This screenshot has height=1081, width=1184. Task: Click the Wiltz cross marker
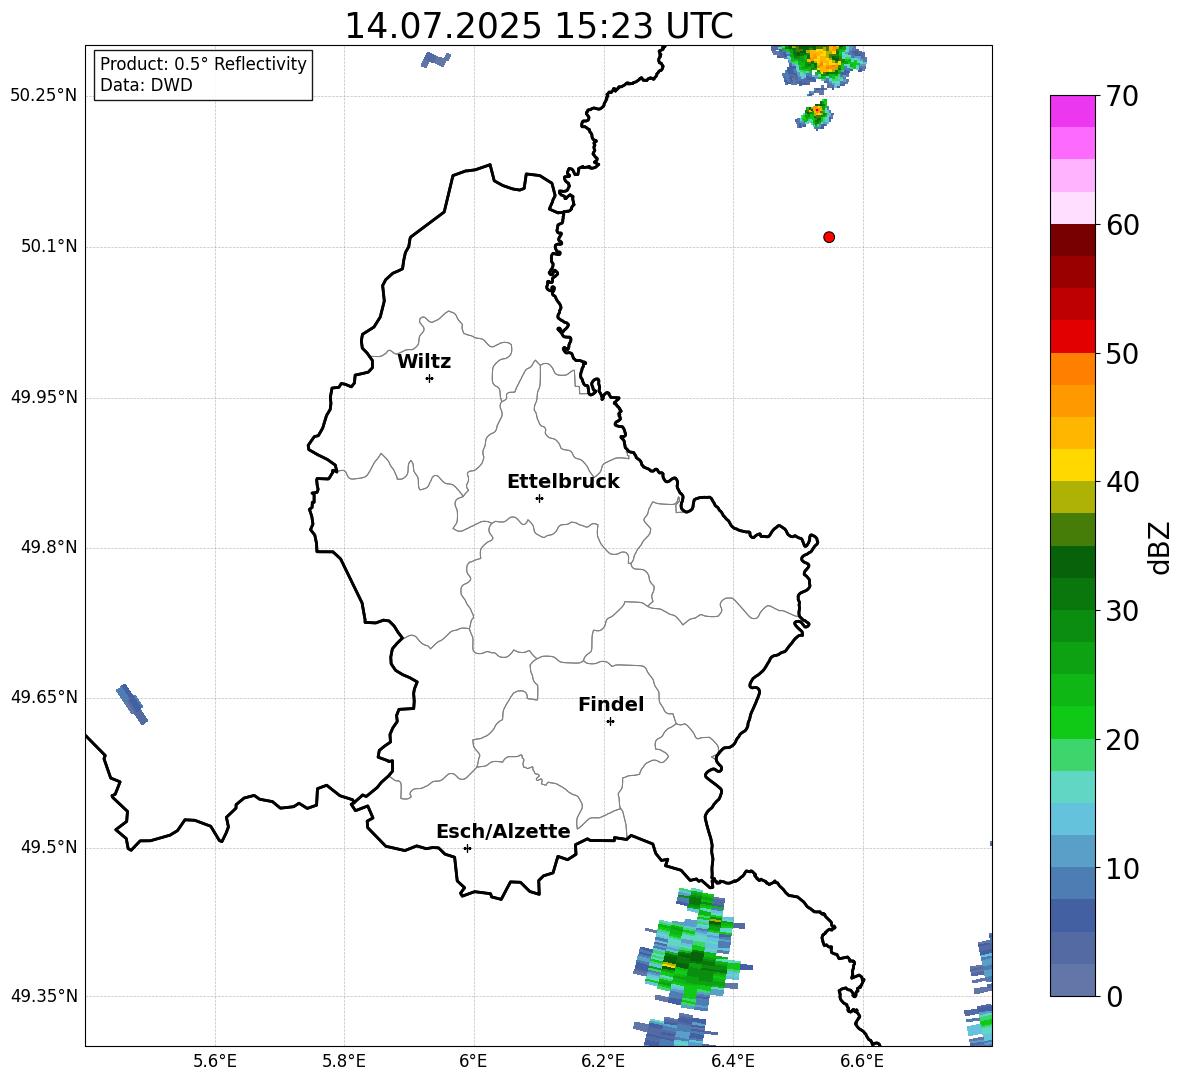pyautogui.click(x=429, y=378)
